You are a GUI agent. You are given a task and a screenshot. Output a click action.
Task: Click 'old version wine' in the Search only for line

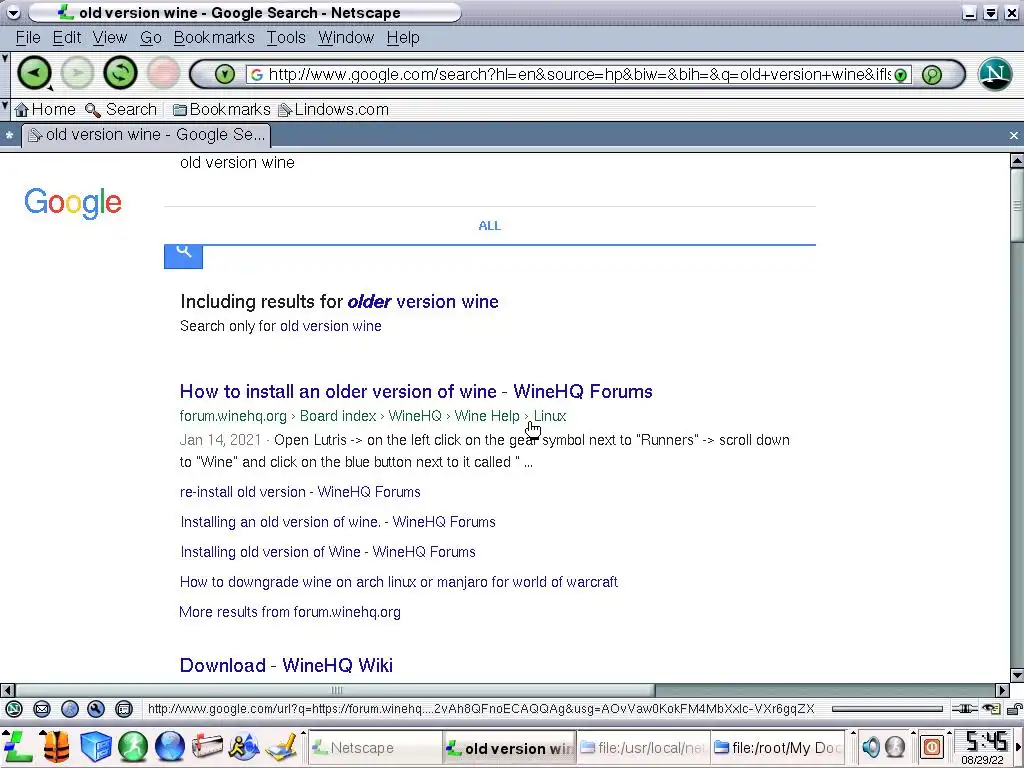(x=331, y=326)
